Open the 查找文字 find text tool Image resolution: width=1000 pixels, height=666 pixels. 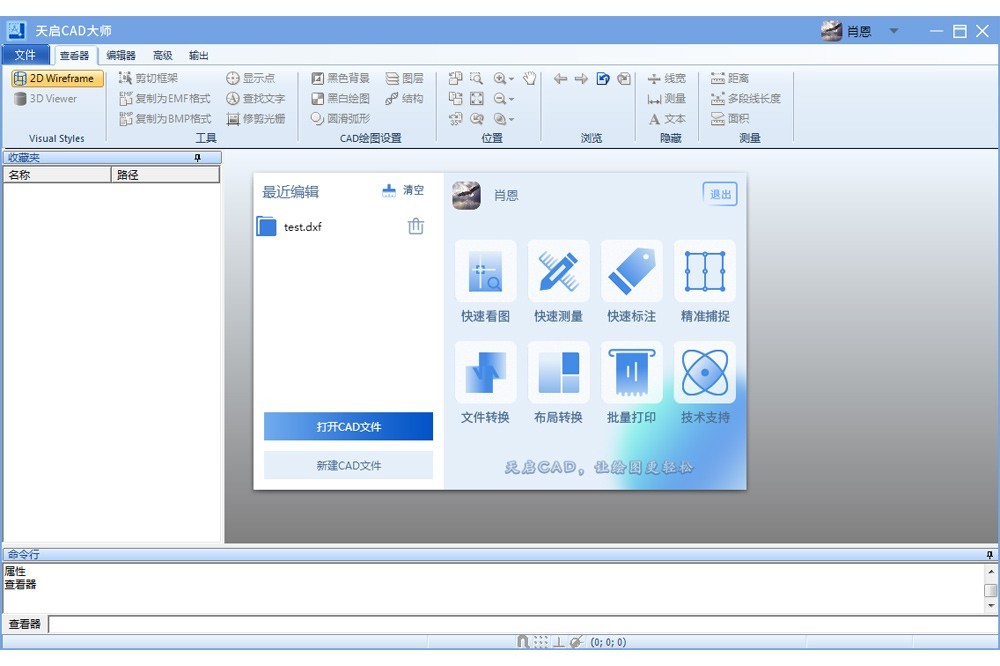pos(256,99)
